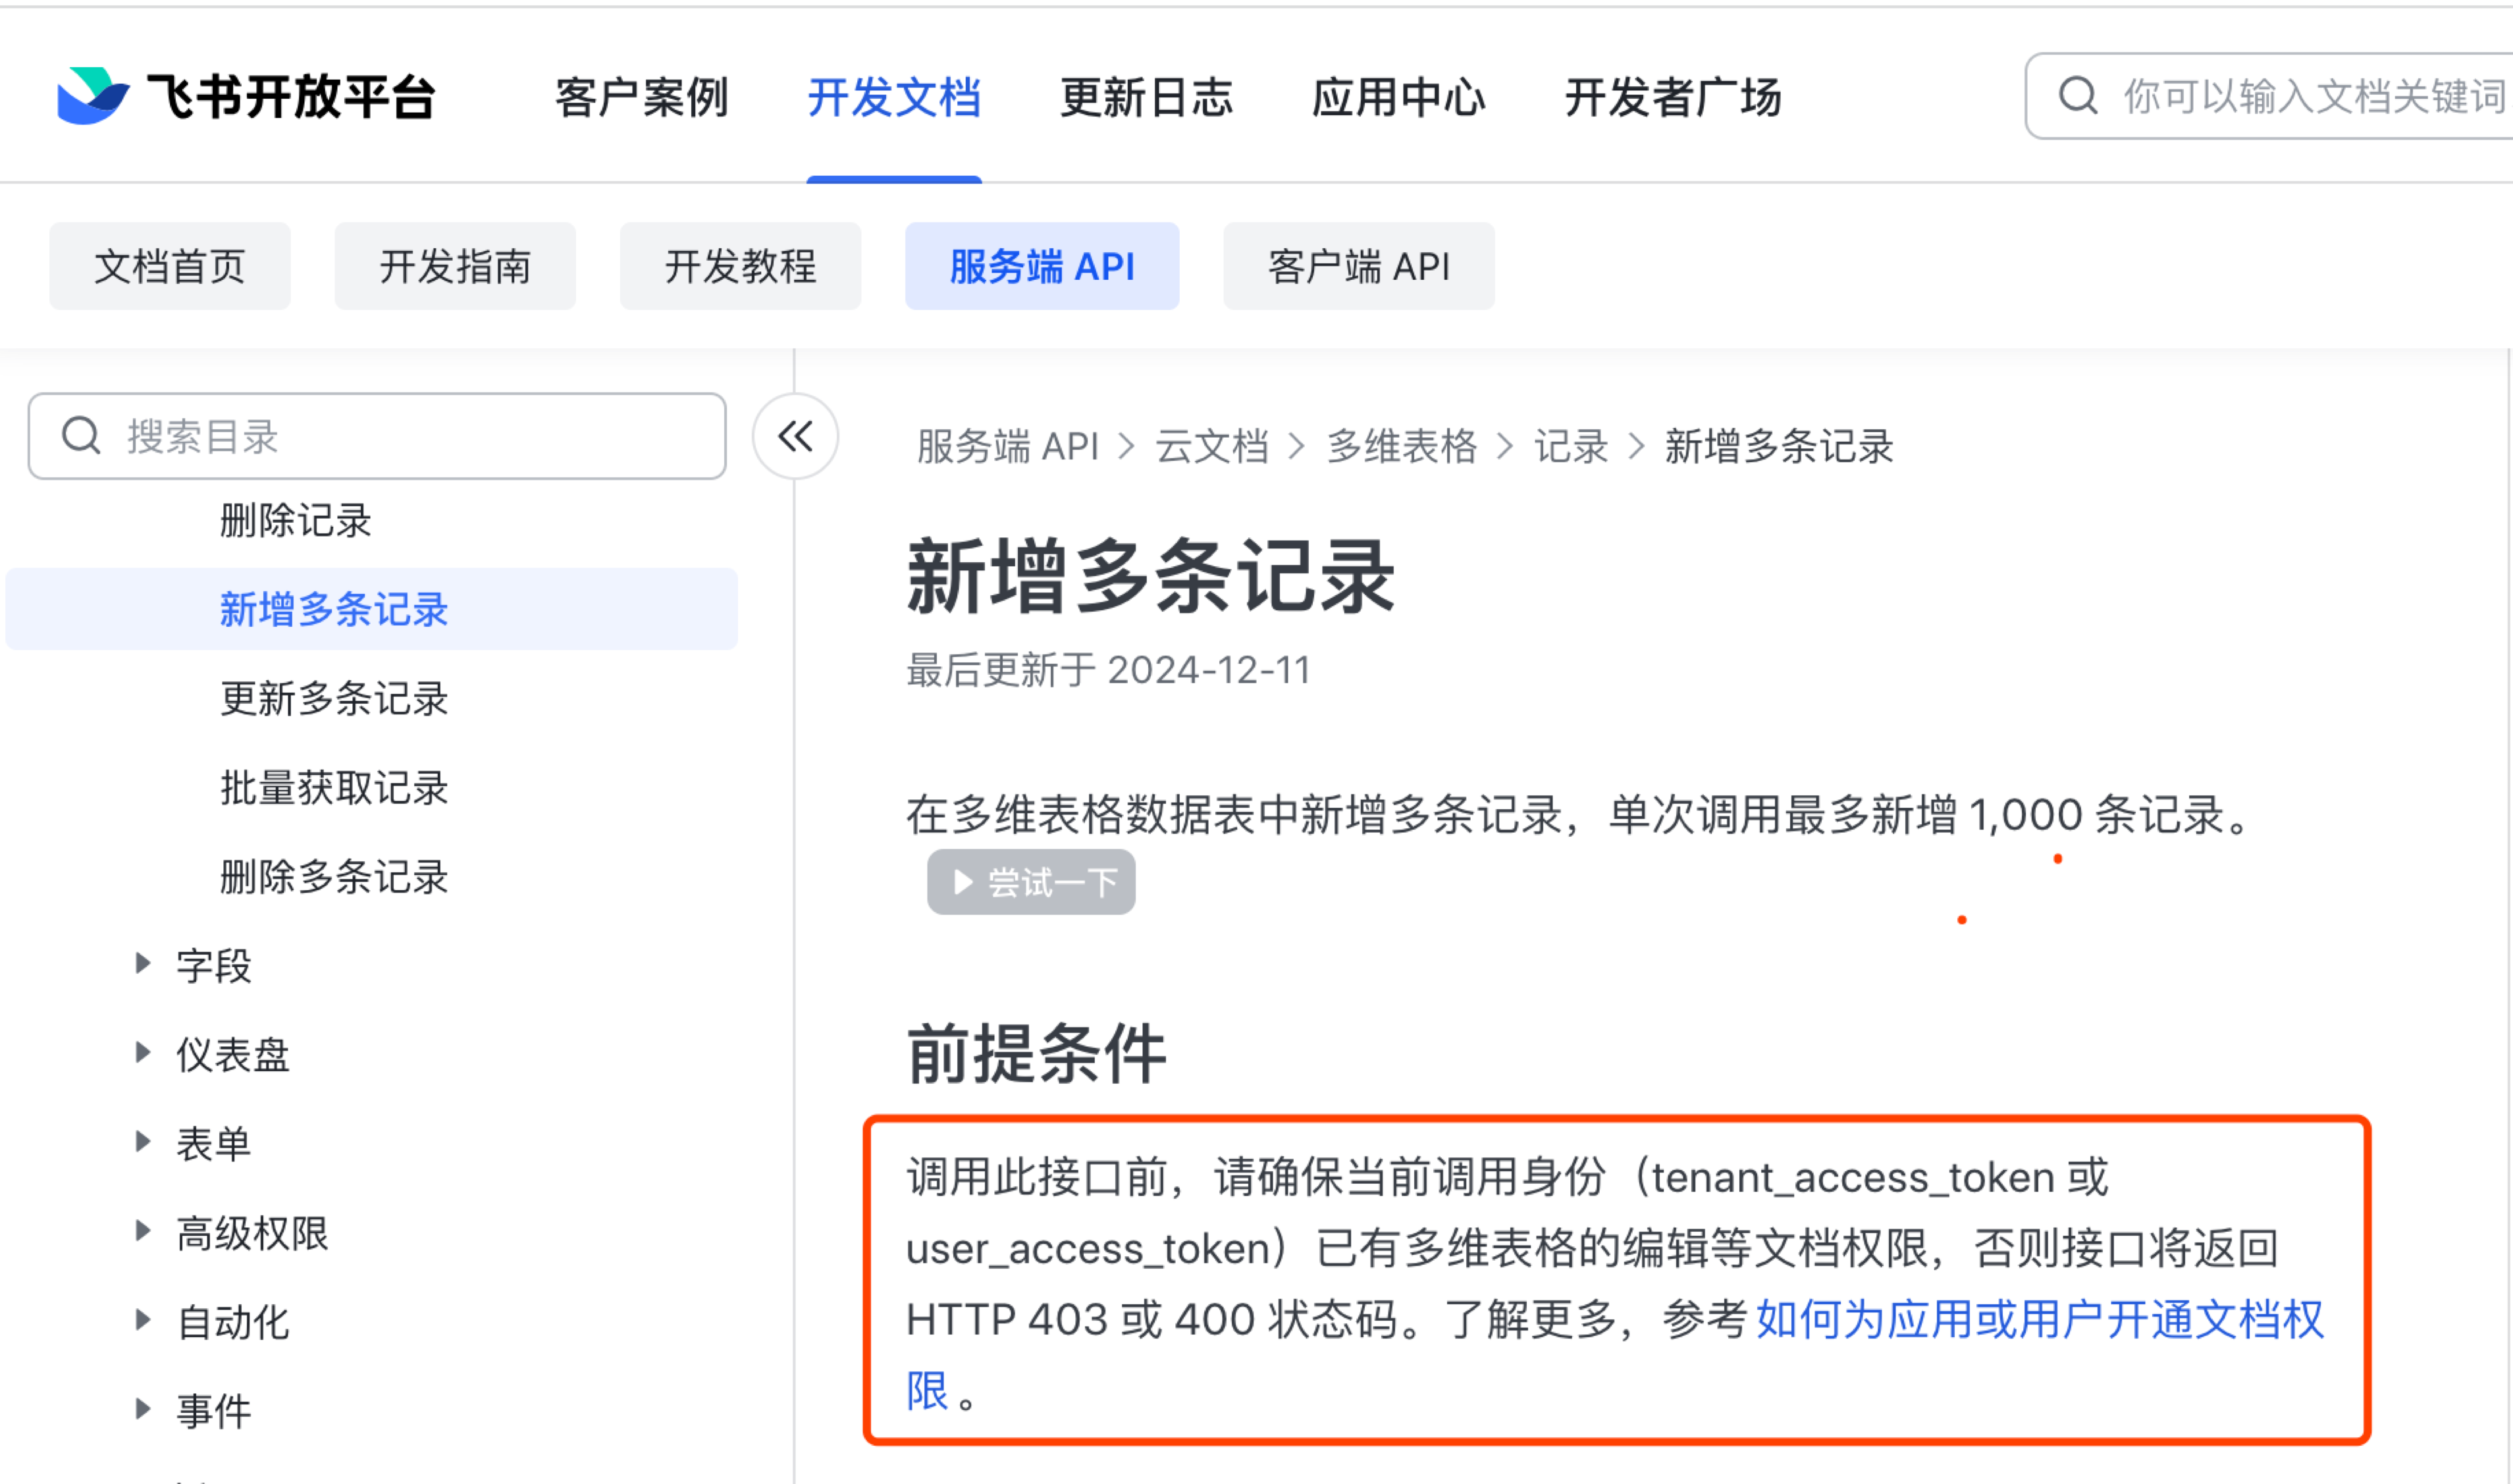This screenshot has height=1484, width=2513.
Task: Expand the 仪表盘 tree section
Action: pyautogui.click(x=143, y=1052)
